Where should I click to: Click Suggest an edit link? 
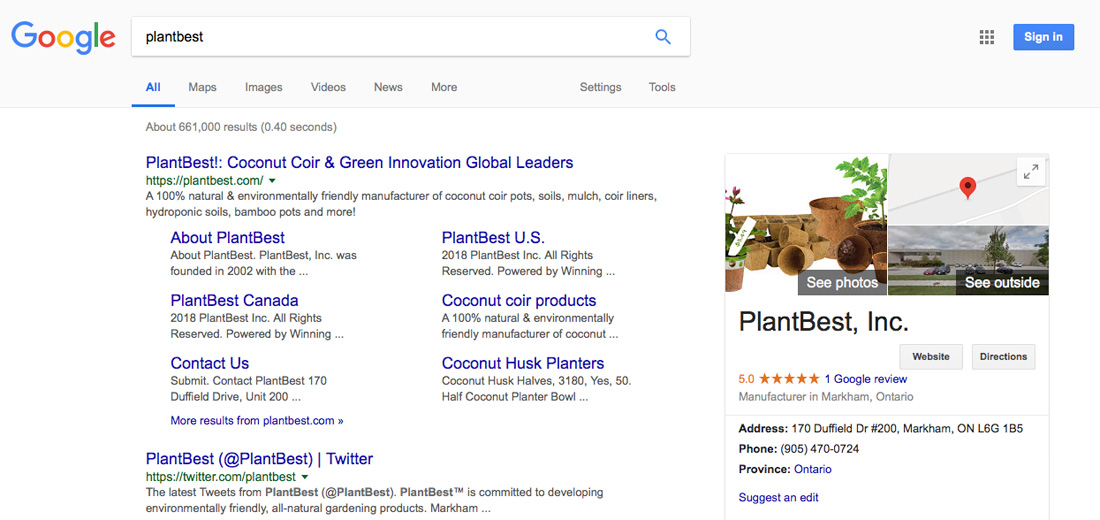(x=779, y=498)
